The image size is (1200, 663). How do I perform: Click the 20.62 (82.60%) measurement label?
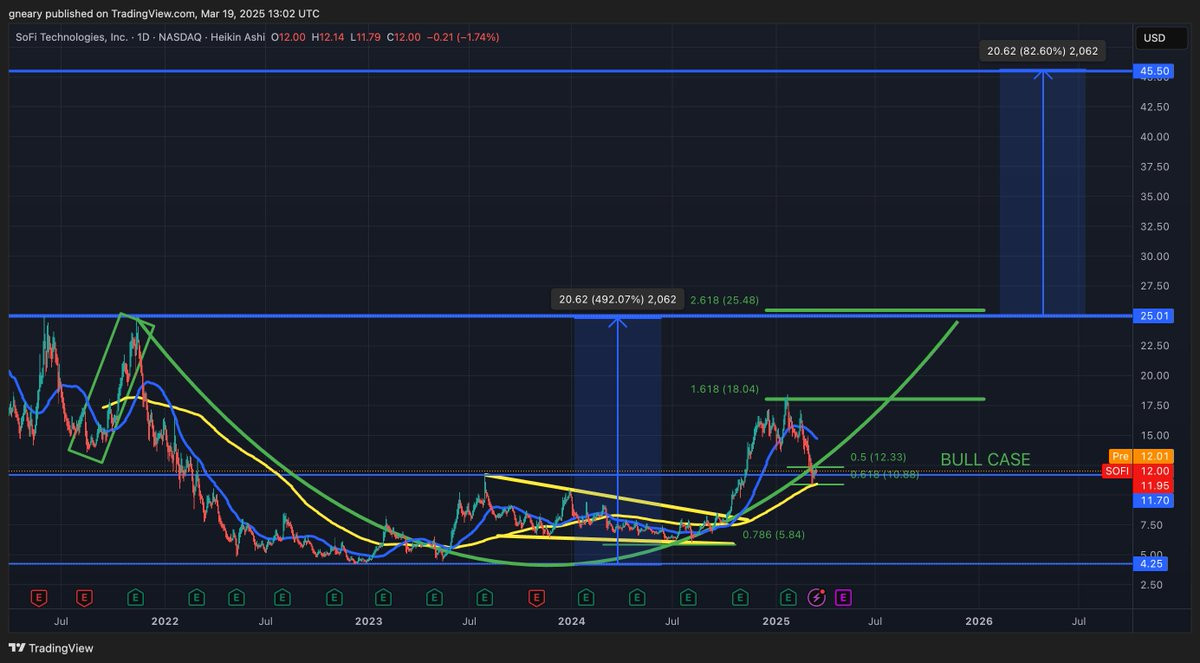pos(1044,52)
